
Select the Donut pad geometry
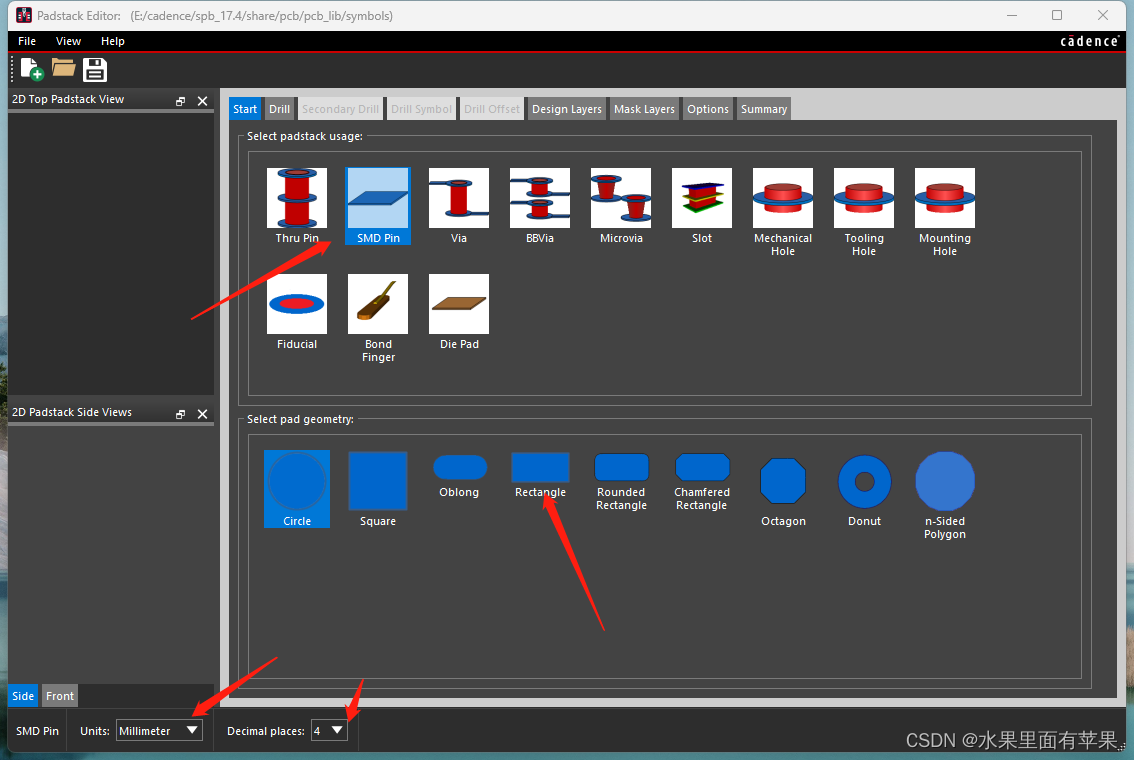[864, 489]
